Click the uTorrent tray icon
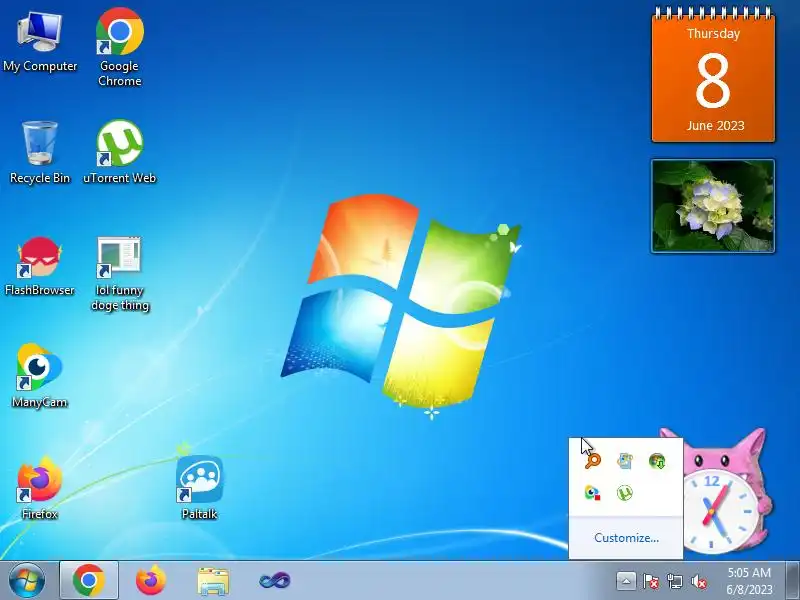800x600 pixels. tap(624, 493)
